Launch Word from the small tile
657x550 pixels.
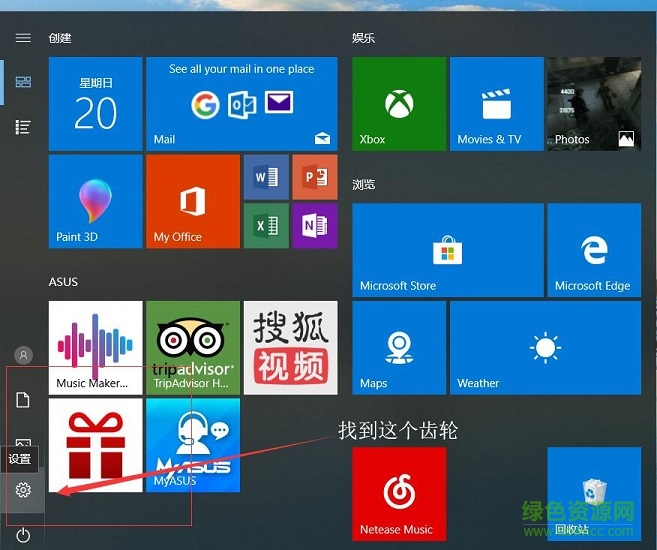pos(266,177)
